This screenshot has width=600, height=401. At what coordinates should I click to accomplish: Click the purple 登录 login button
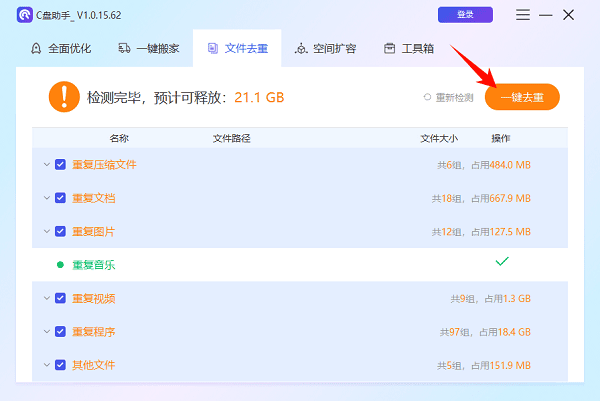point(465,15)
